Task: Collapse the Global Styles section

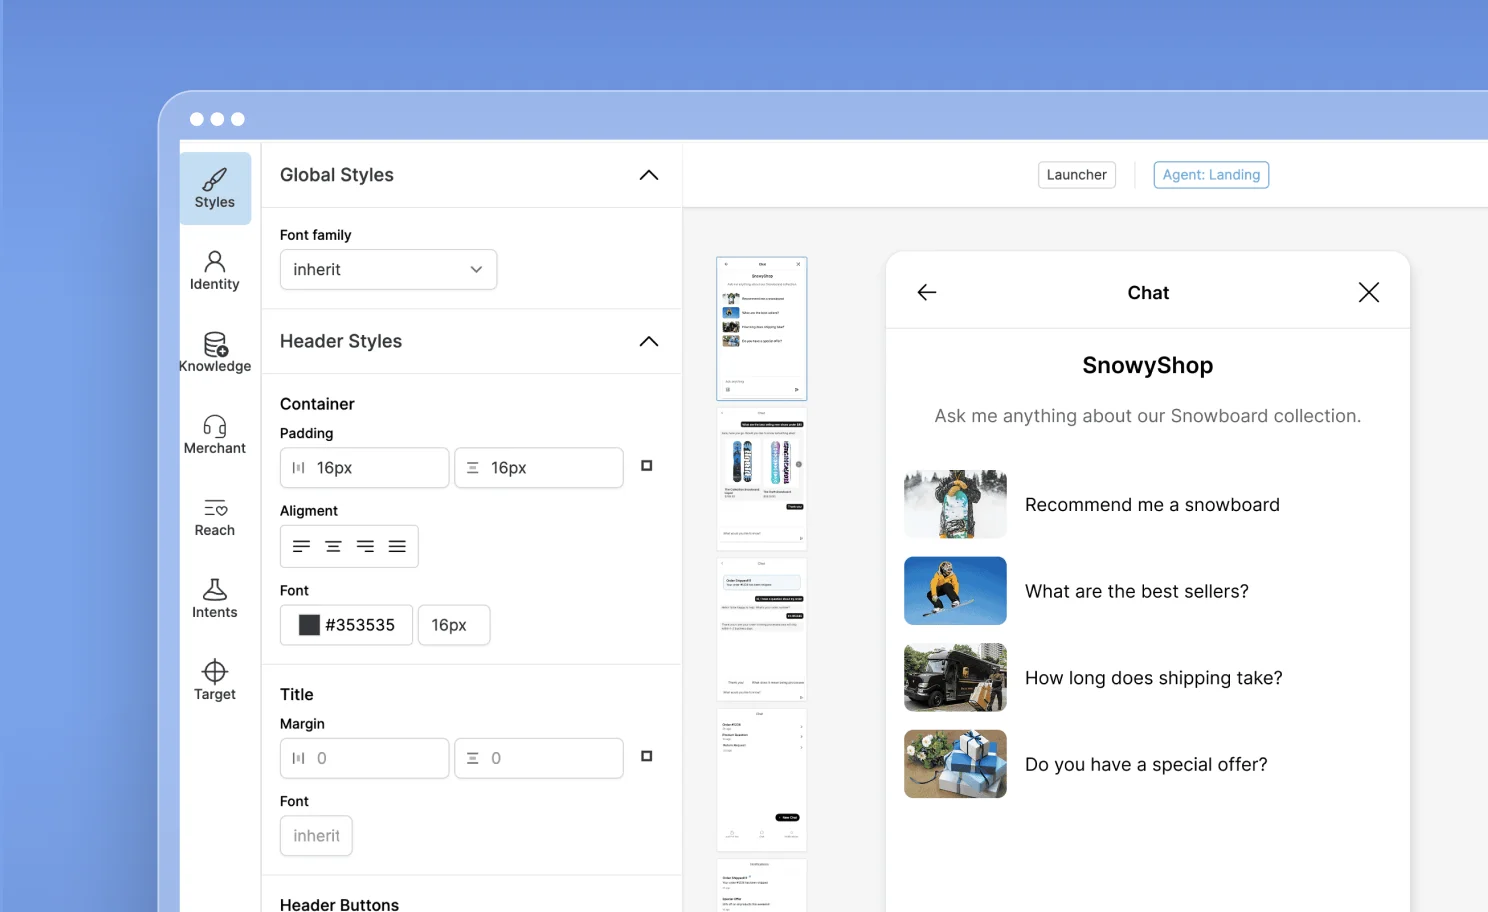Action: pos(648,175)
